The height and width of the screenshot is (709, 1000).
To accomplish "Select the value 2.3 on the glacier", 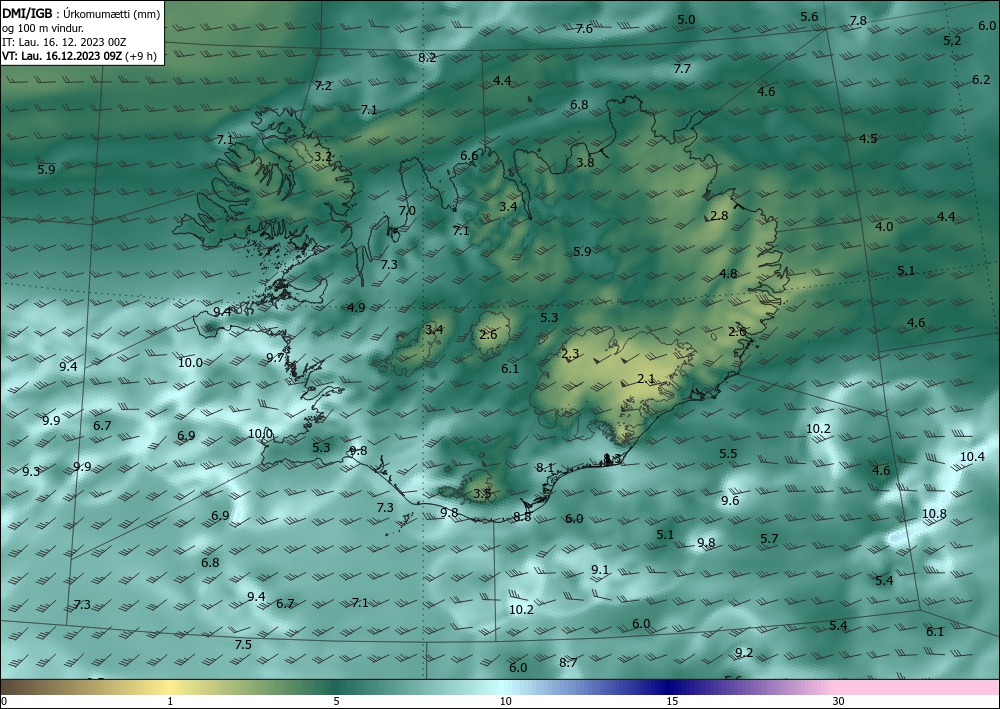I will coord(571,354).
